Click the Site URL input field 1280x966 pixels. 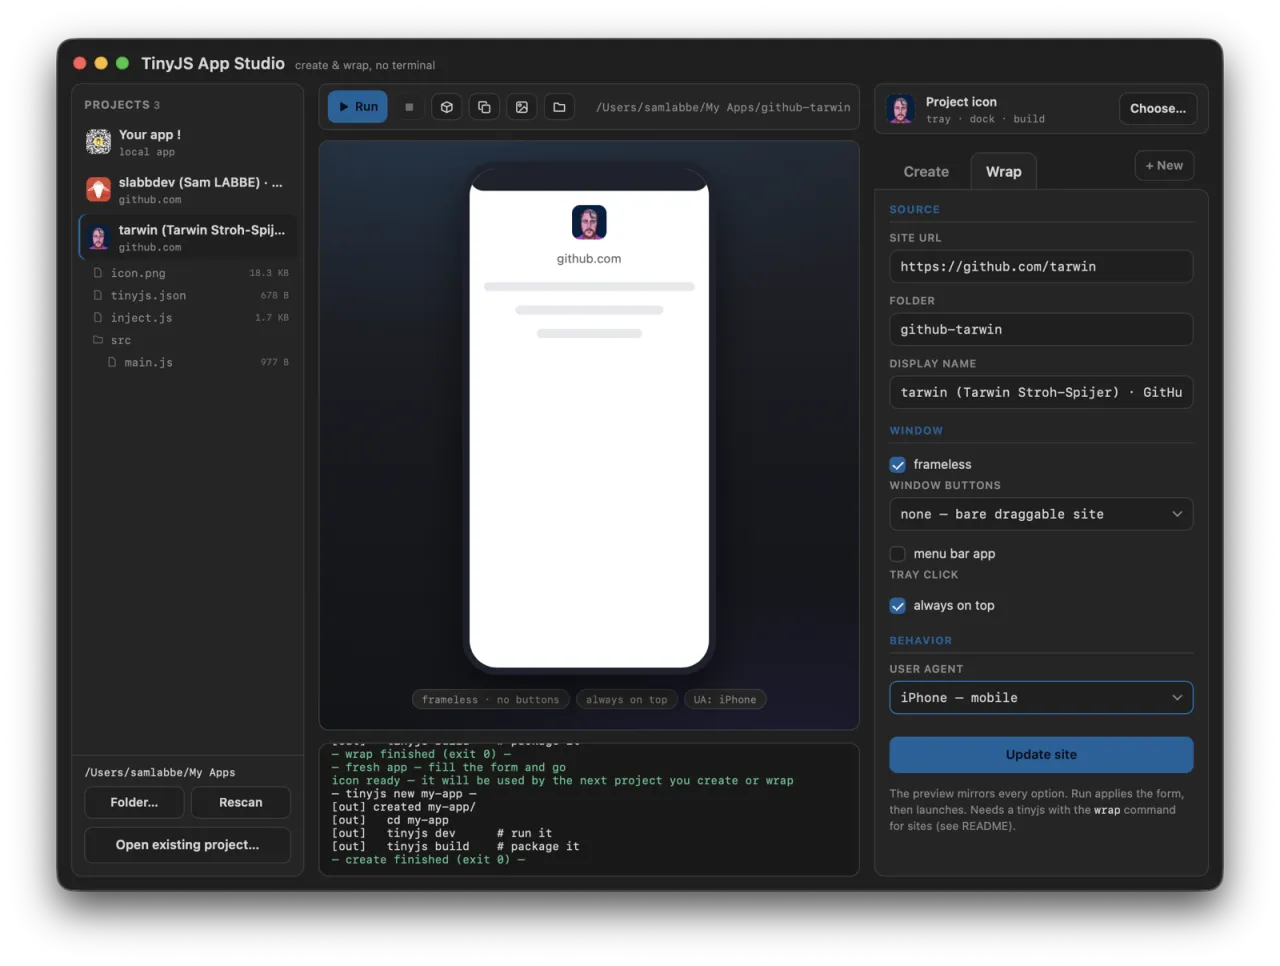(x=1041, y=267)
